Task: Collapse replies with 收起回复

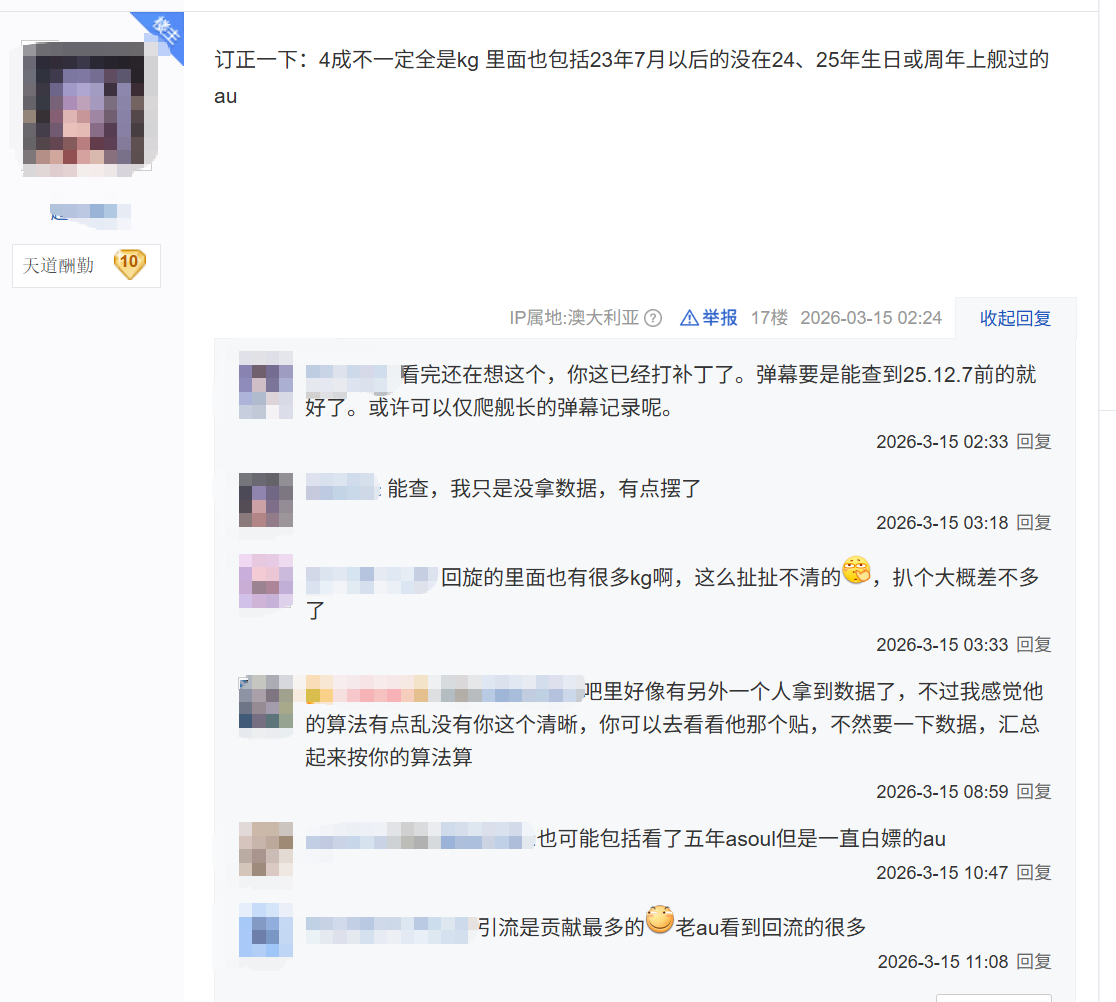Action: (1016, 318)
